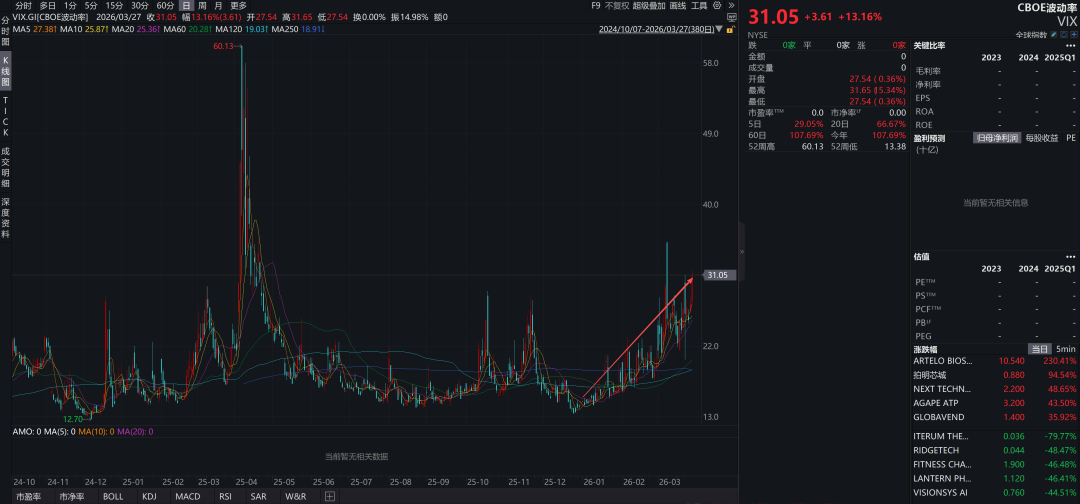Open ARTELO BIOS... gainer row
Image resolution: width=1080 pixels, height=504 pixels.
tap(995, 361)
